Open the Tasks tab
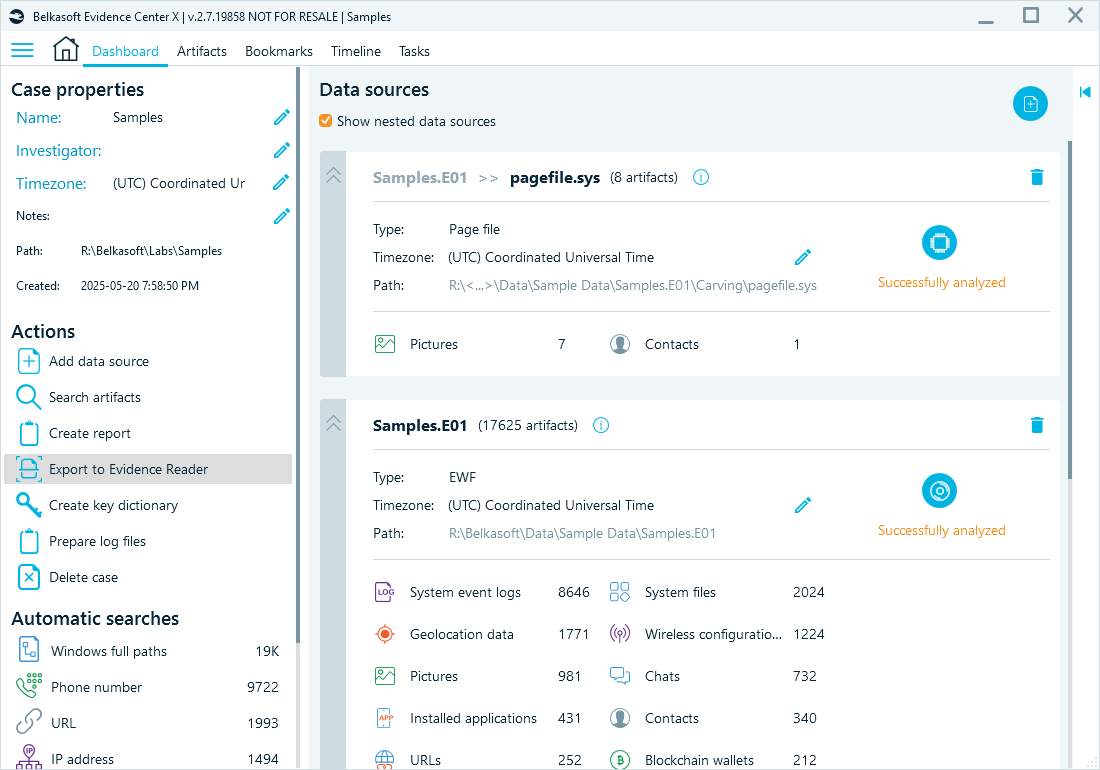The width and height of the screenshot is (1100, 770). [414, 51]
